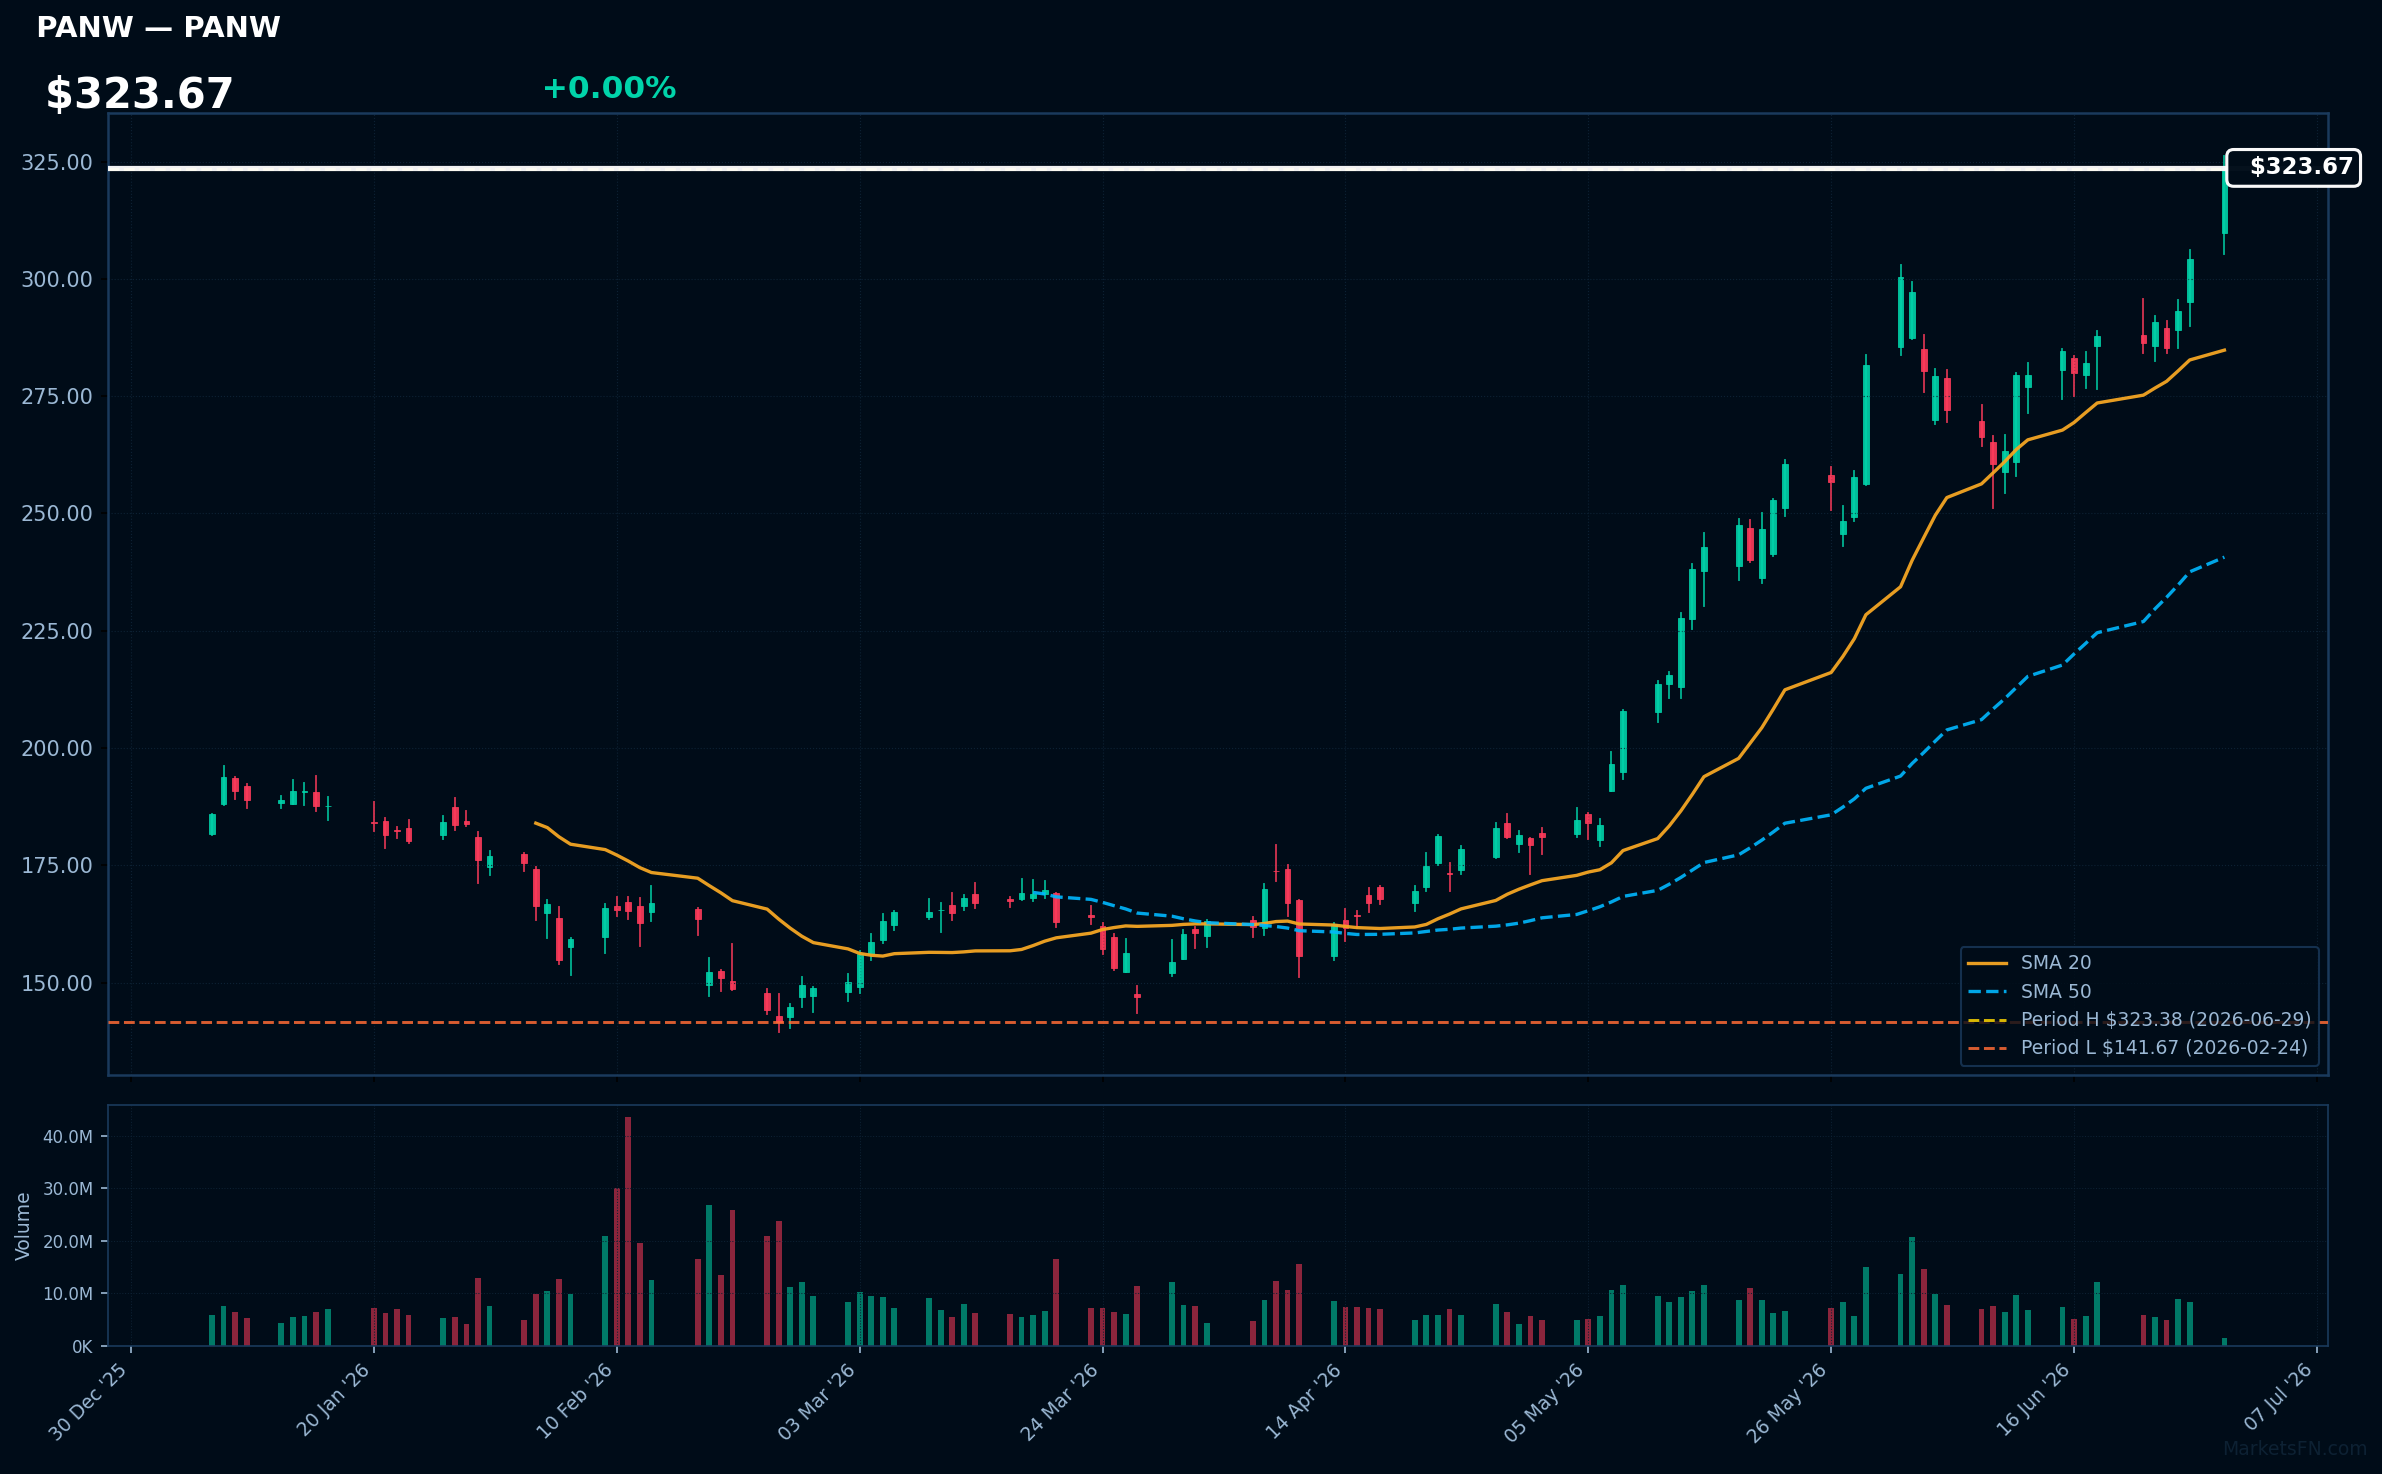The image size is (2382, 1474).
Task: Click the 150.00 price axis label
Action: coord(57,984)
